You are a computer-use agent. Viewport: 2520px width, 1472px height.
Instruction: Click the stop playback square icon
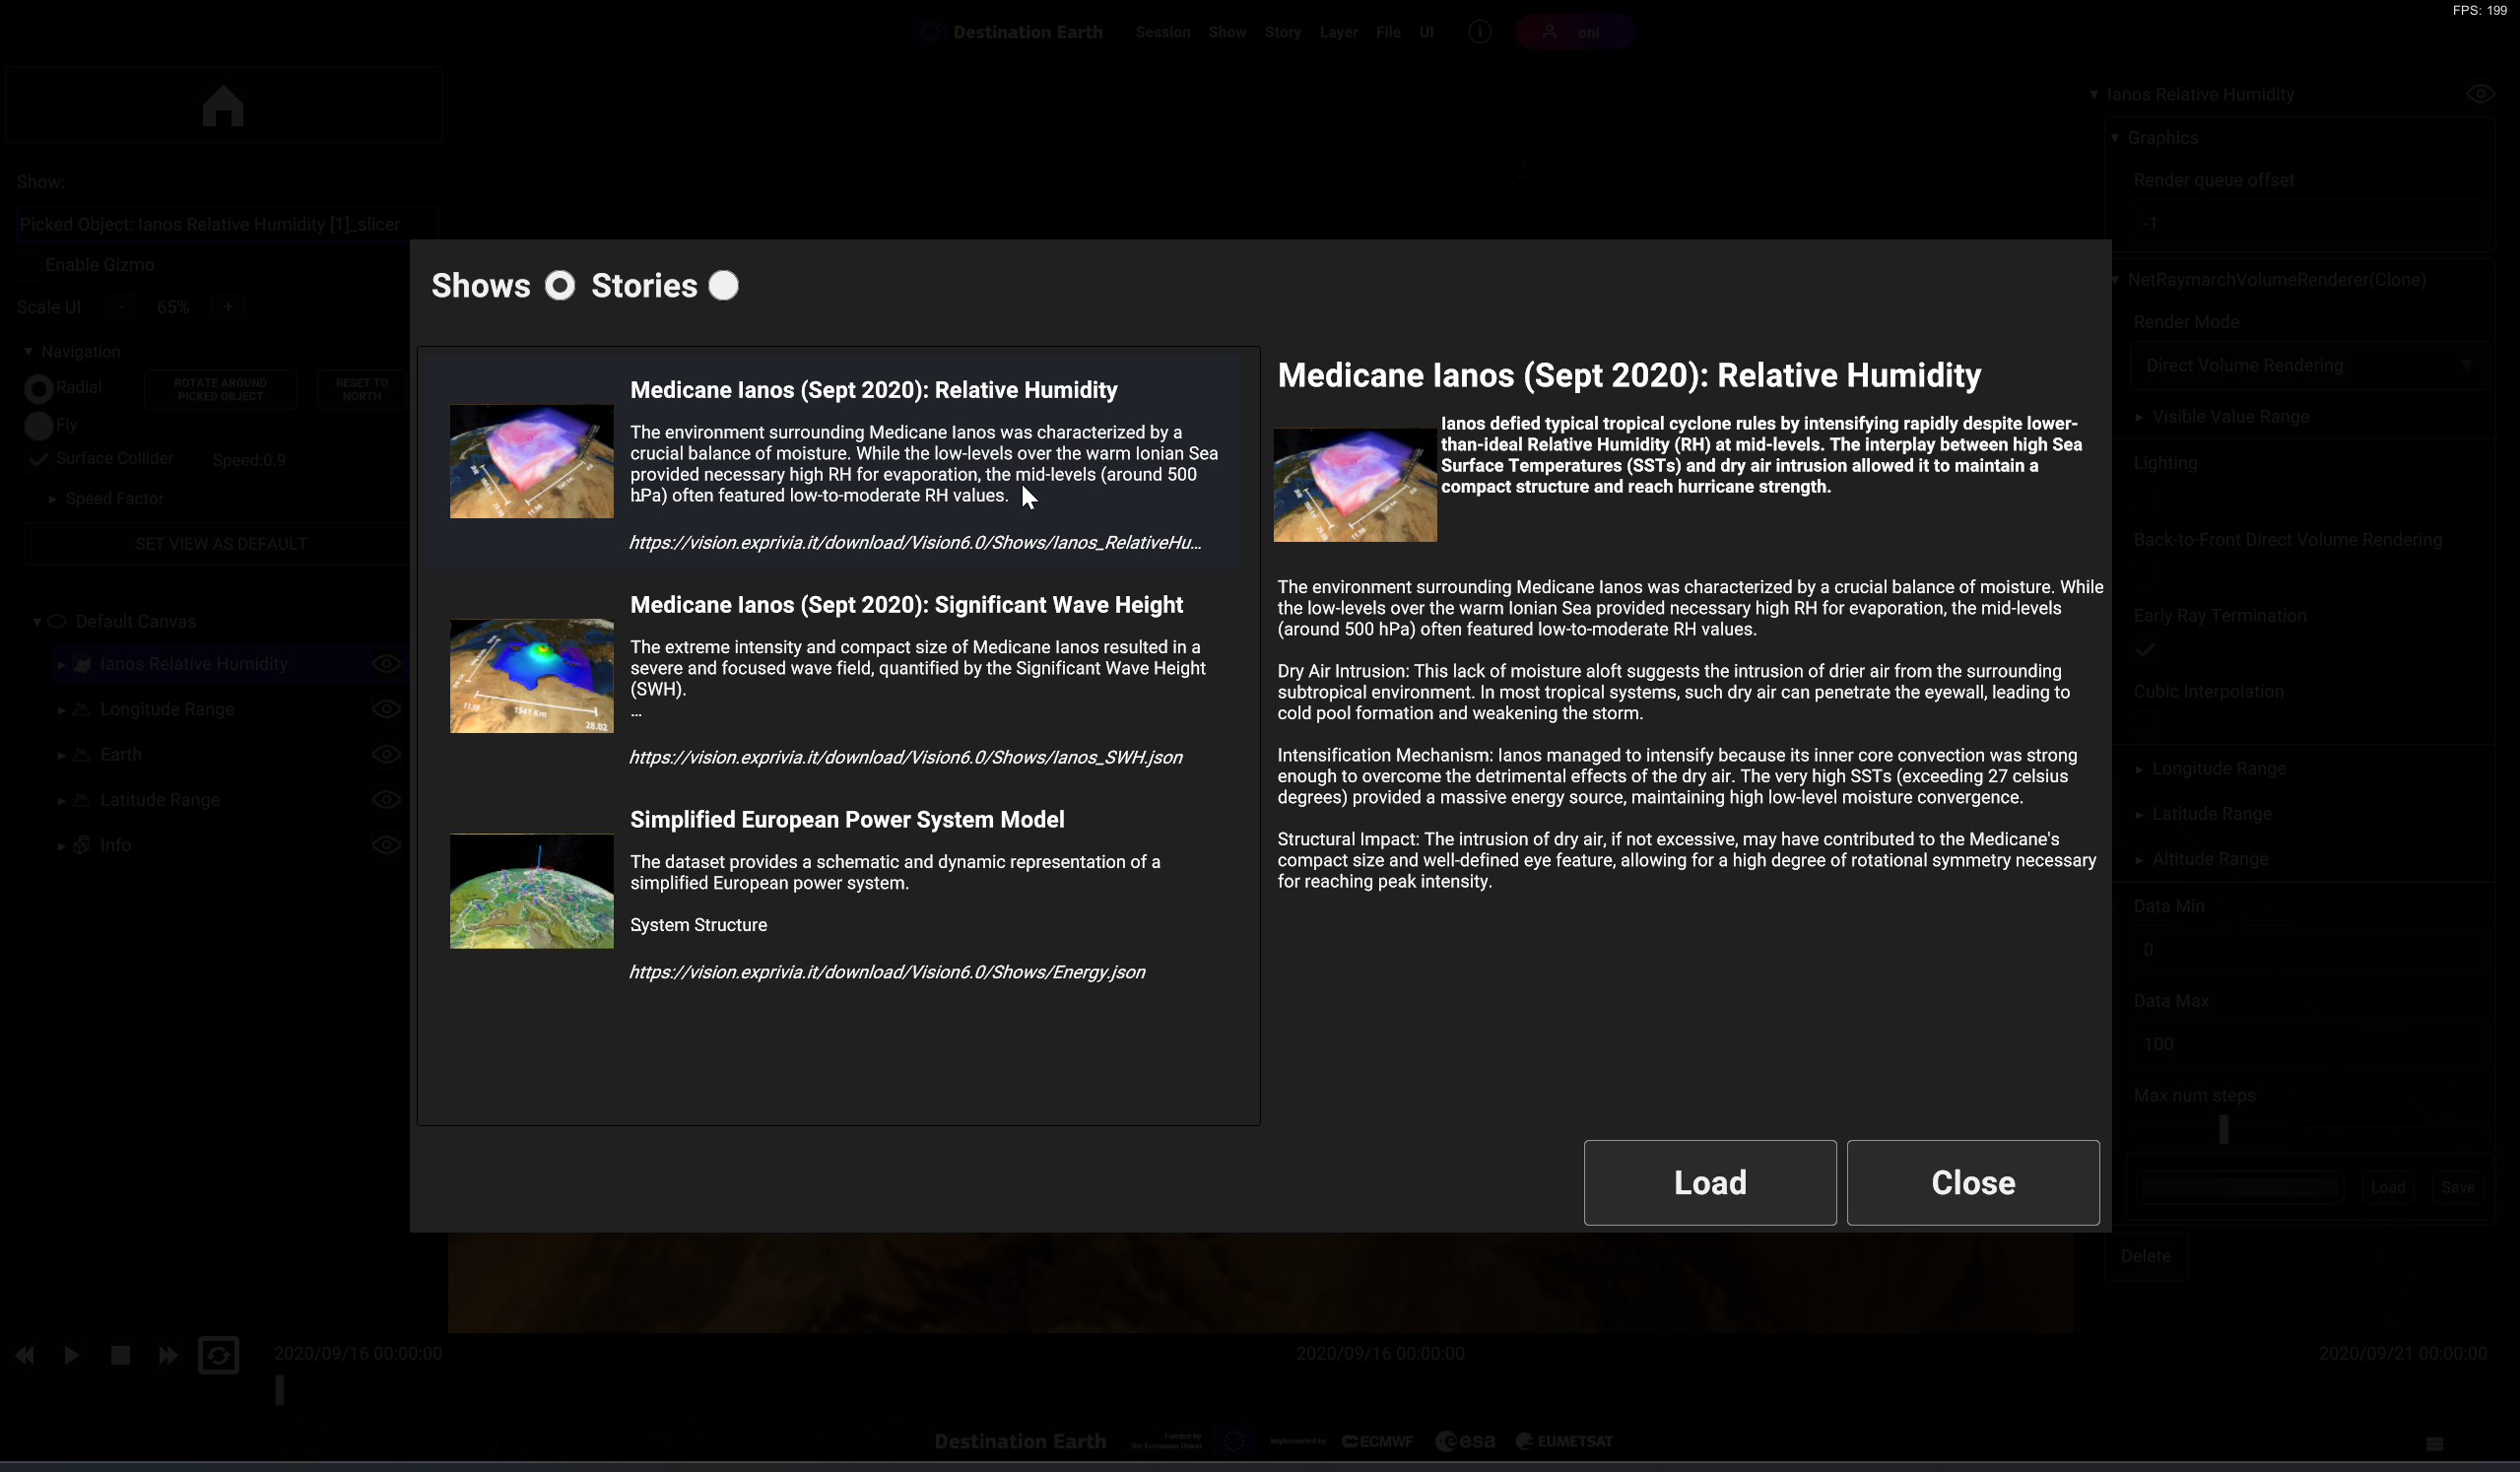click(120, 1355)
